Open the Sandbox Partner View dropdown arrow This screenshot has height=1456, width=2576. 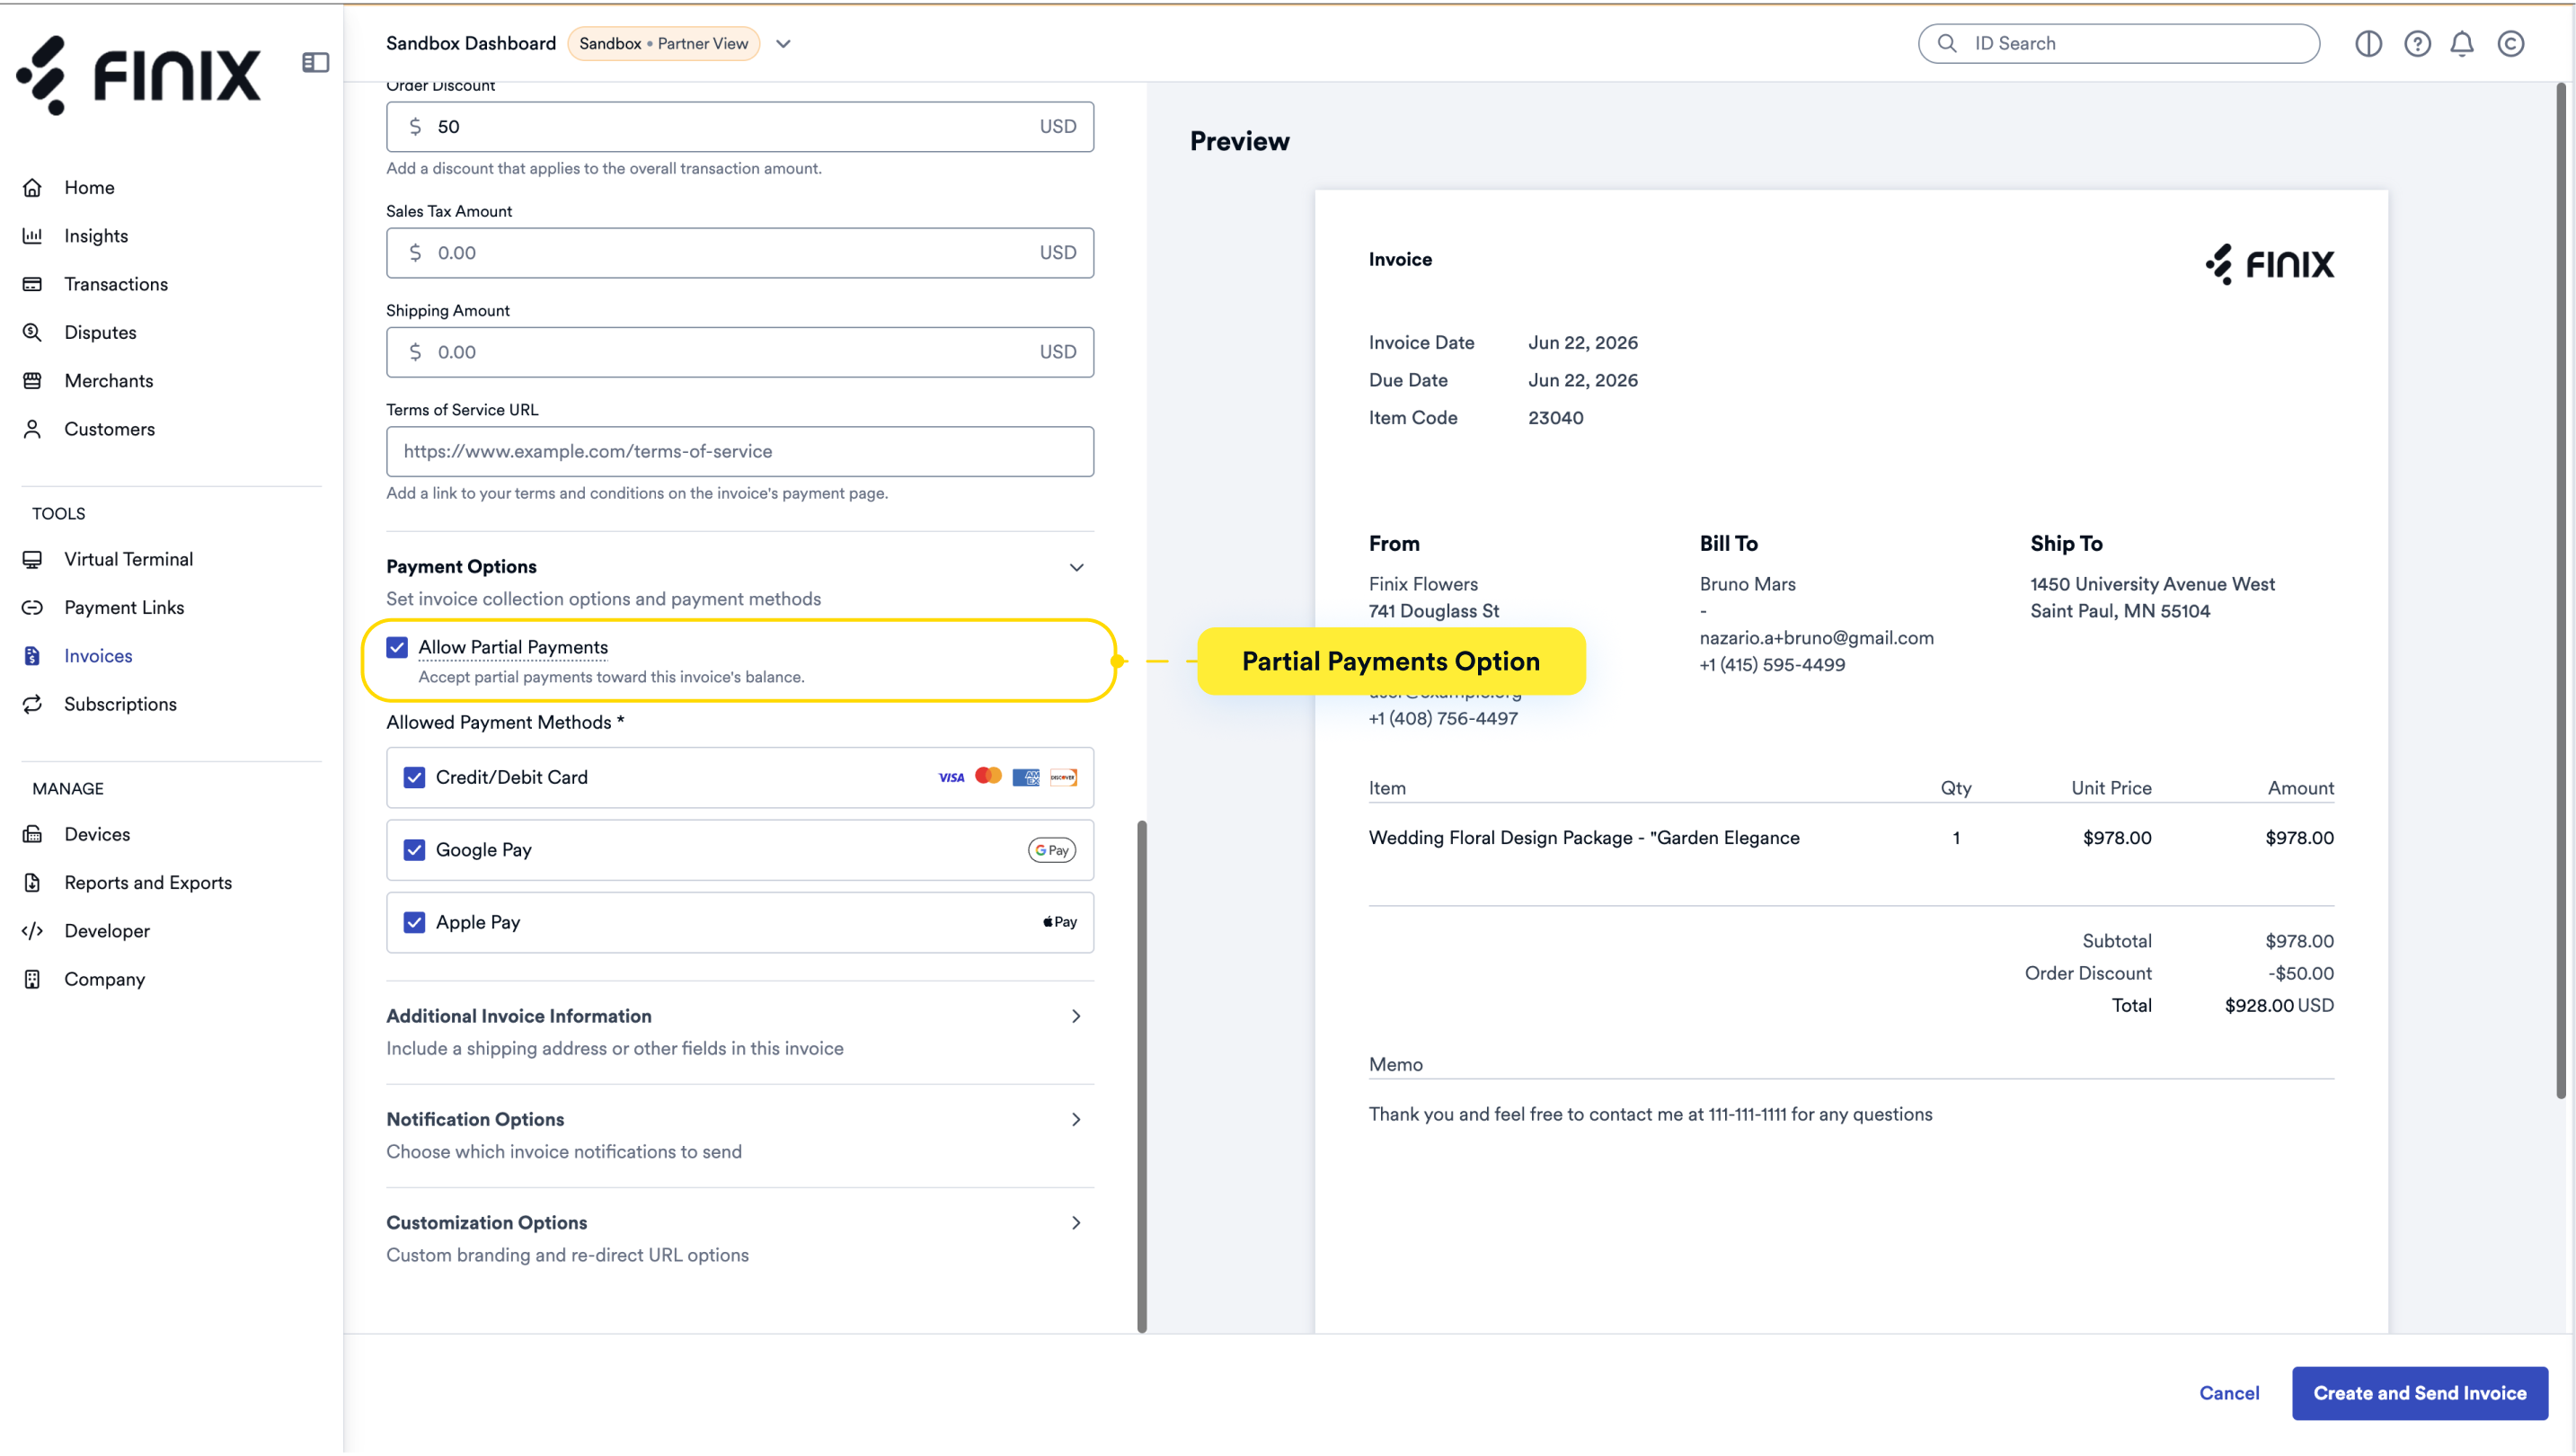pos(783,43)
